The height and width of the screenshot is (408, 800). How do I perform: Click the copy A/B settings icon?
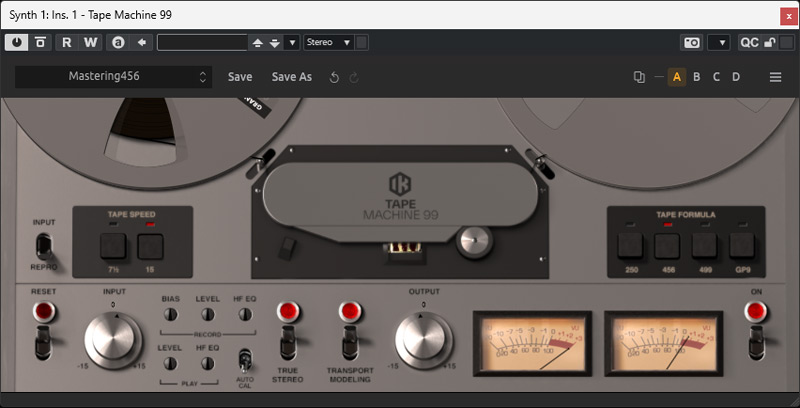tap(639, 77)
